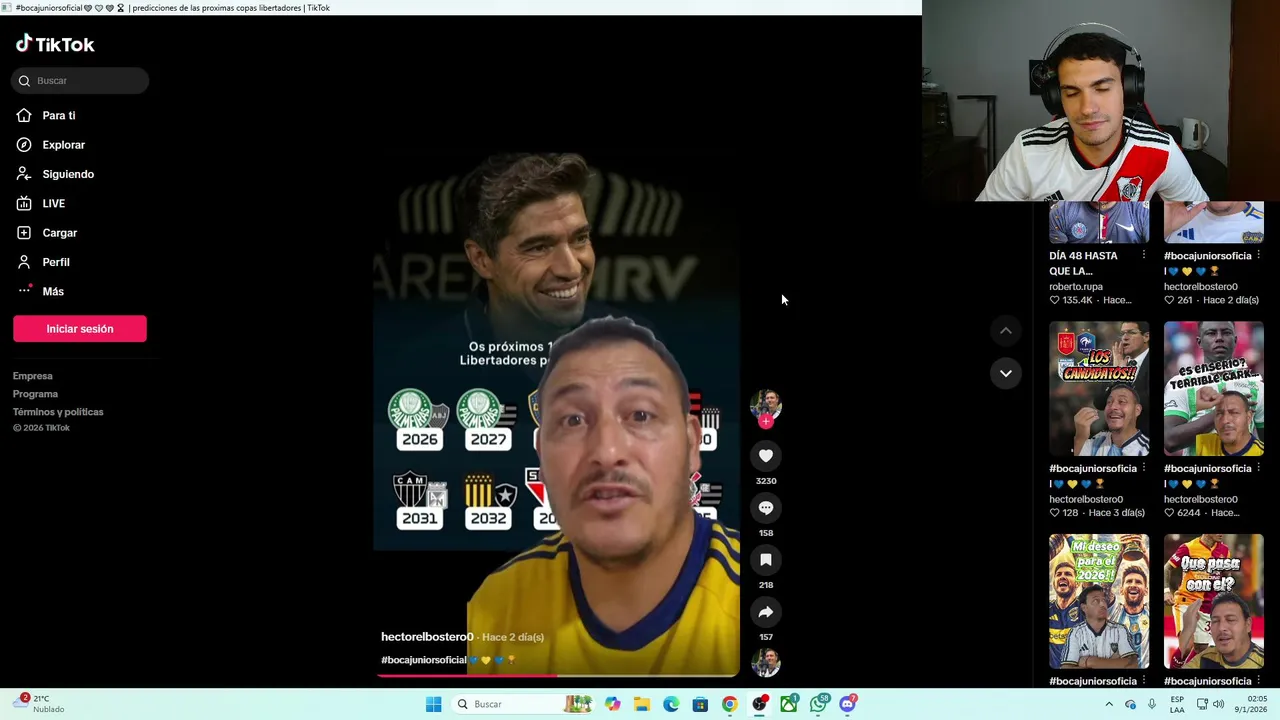Open Xbox app from the taskbar
The height and width of the screenshot is (720, 1280).
(x=789, y=704)
